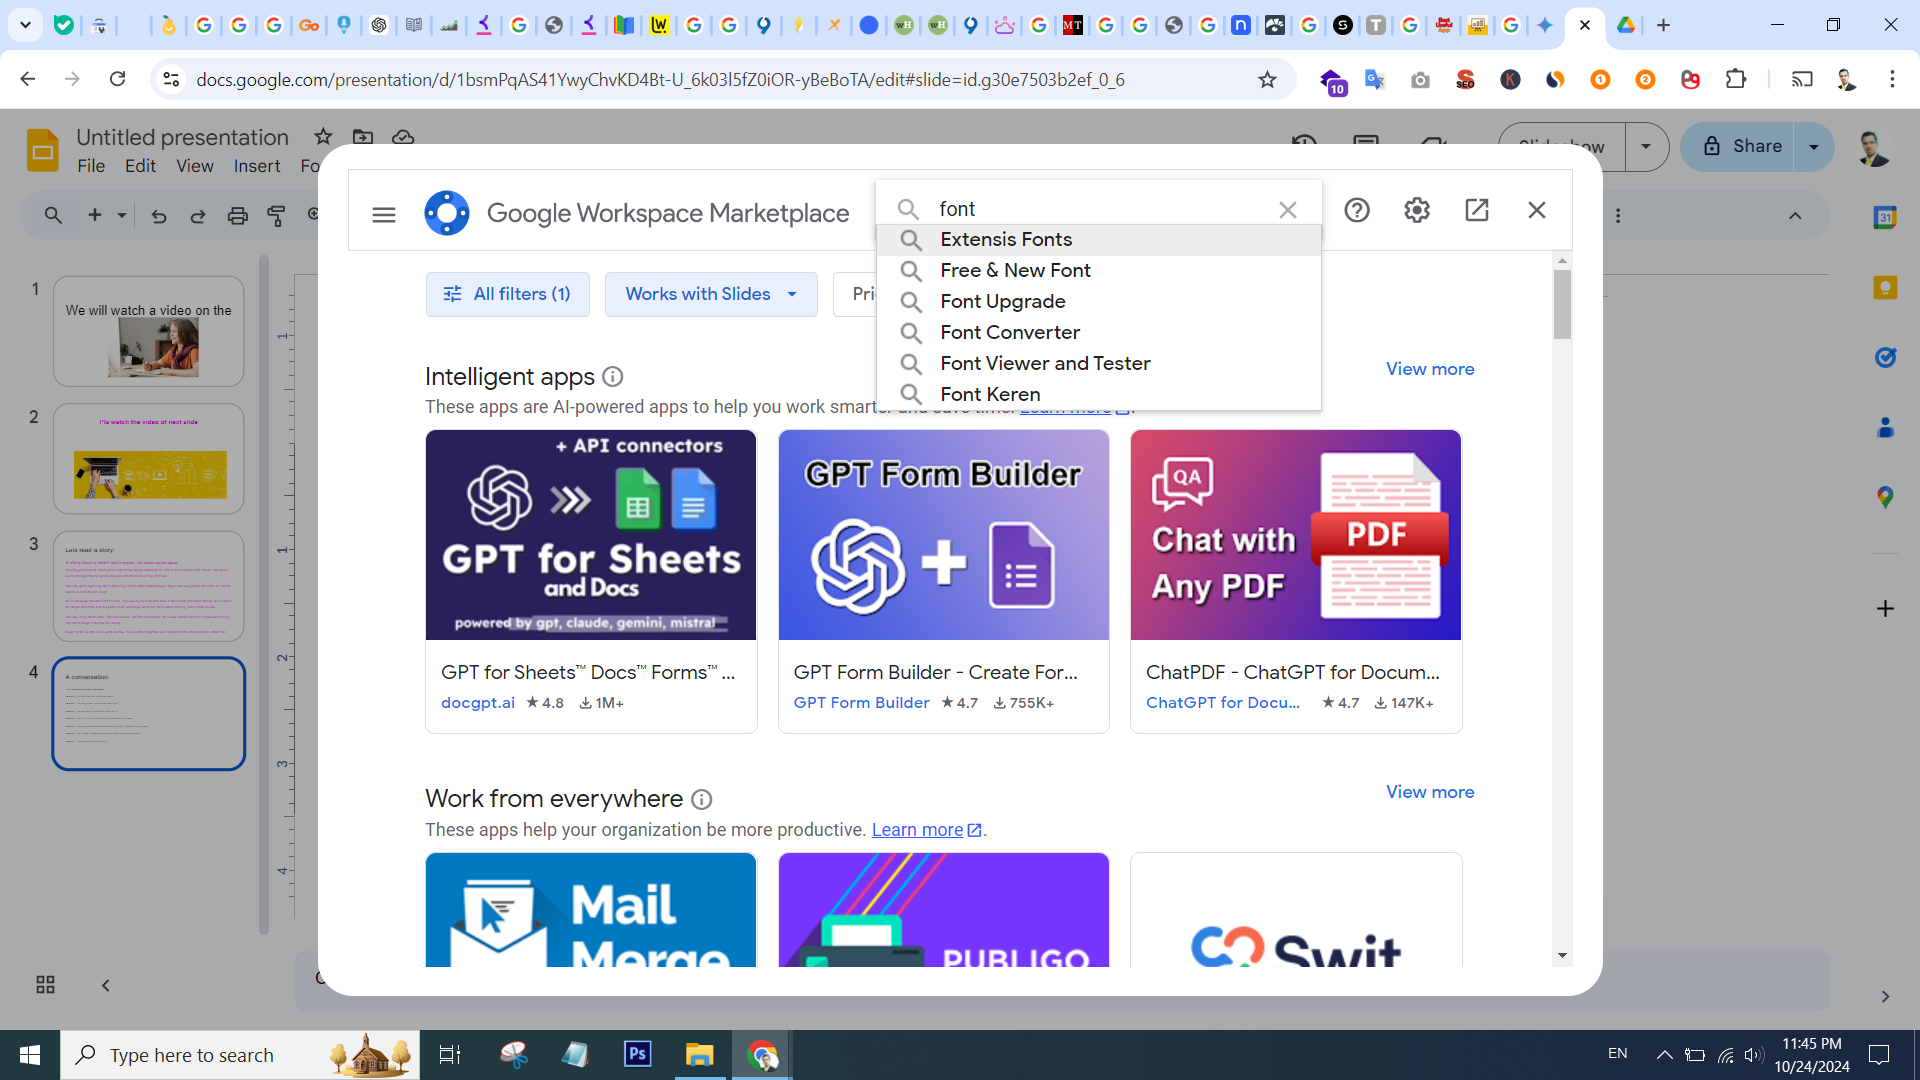This screenshot has width=1920, height=1080.
Task: Click the Google Workspace Marketplace logo
Action: 446,213
